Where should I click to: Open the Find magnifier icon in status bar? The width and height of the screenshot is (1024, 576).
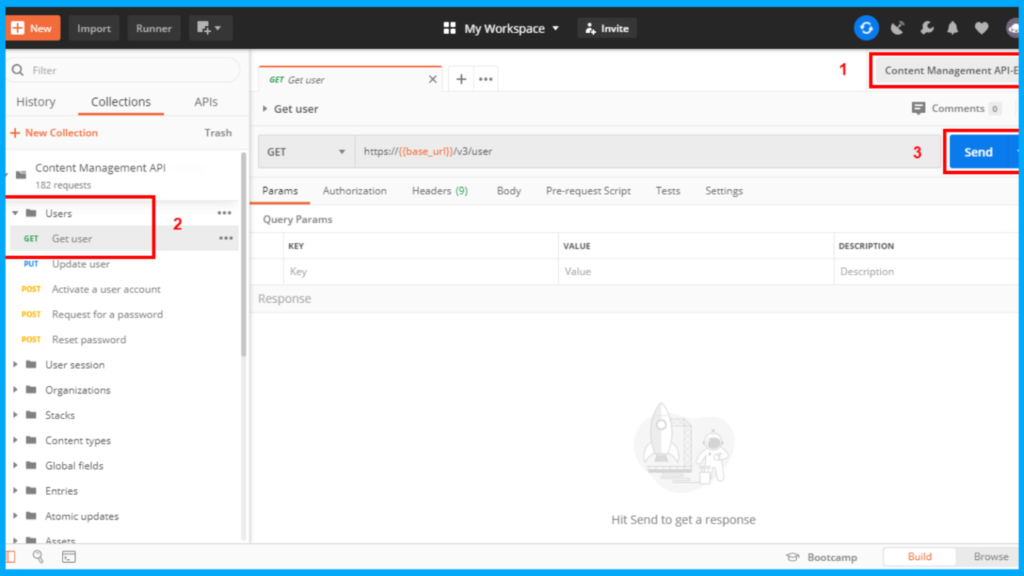coord(38,557)
